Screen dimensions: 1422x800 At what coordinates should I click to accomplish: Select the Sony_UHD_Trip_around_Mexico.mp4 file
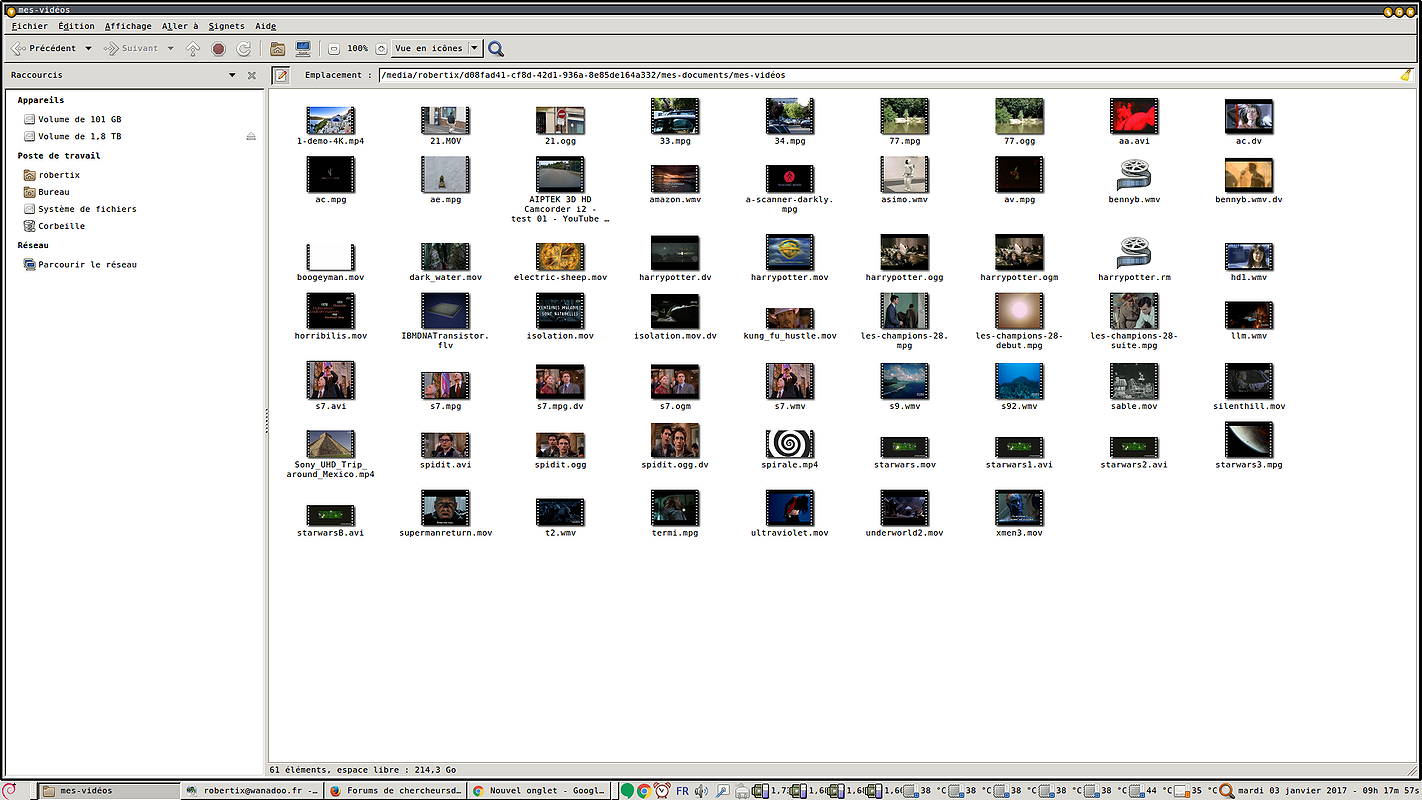330,444
